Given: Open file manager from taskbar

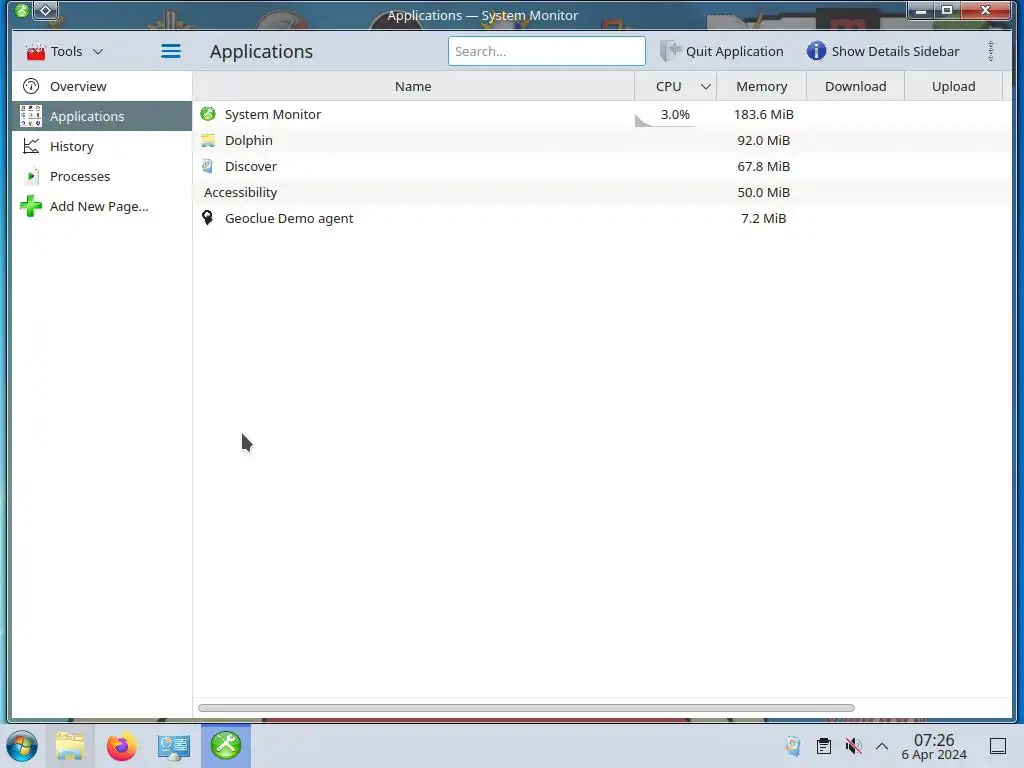Looking at the screenshot, I should 70,746.
